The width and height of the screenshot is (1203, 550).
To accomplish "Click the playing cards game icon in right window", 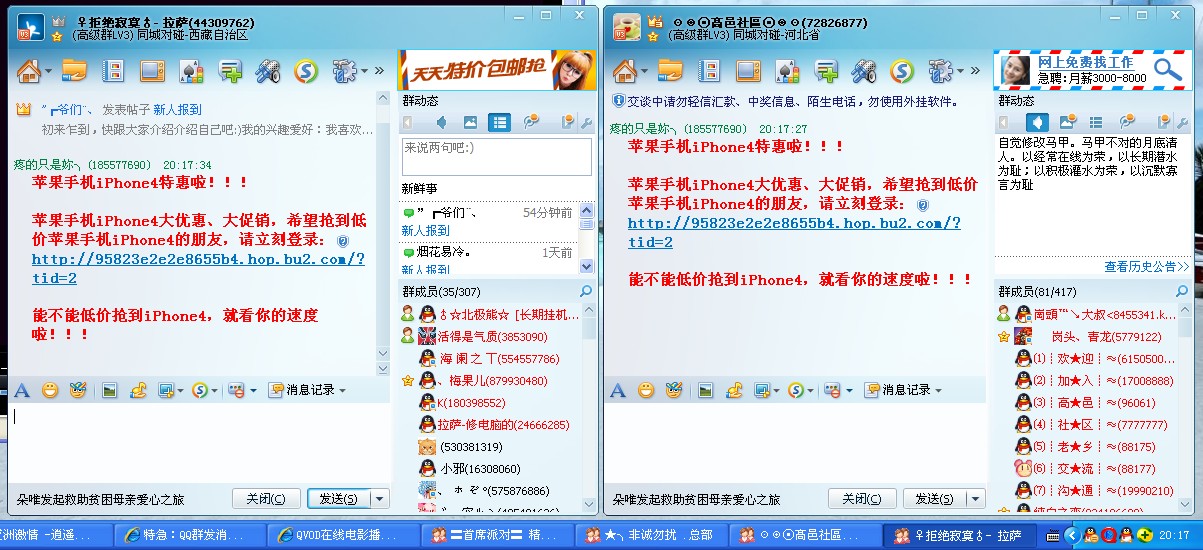I will pos(788,71).
